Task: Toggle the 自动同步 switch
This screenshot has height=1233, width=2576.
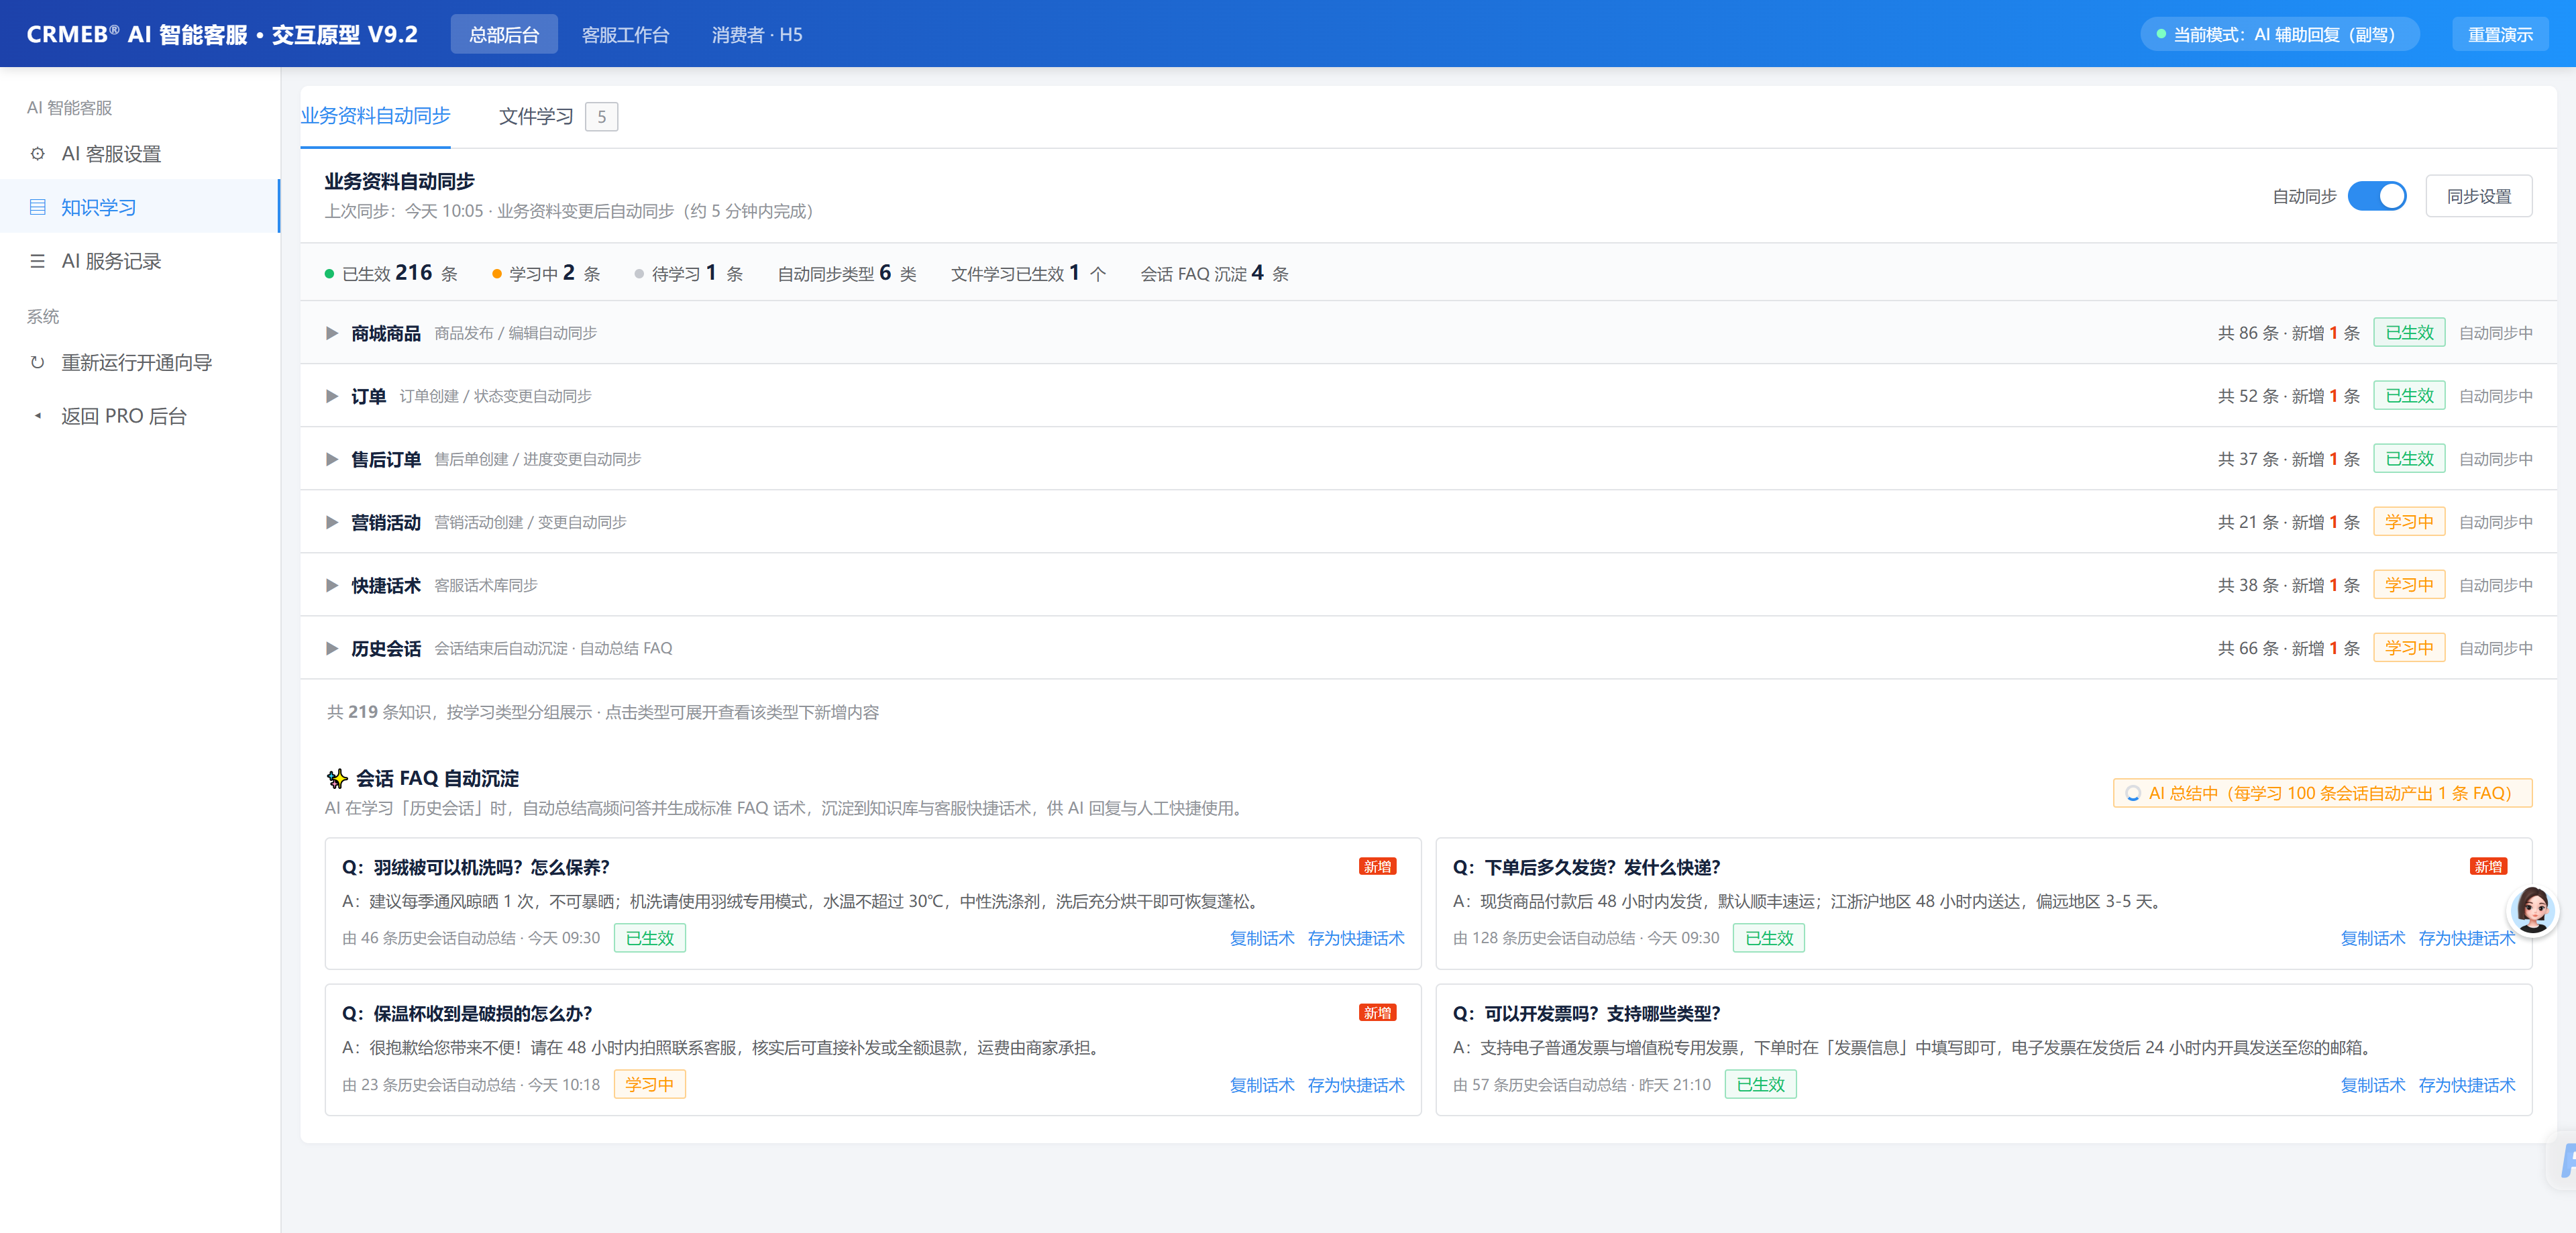Action: tap(2376, 196)
